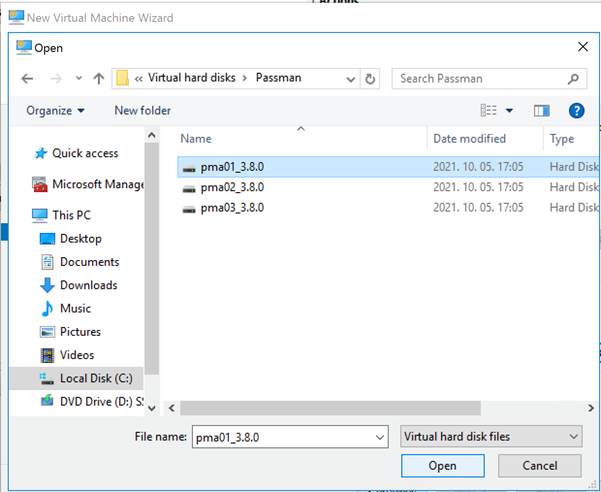The width and height of the screenshot is (601, 492).
Task: Click the Music note icon
Action: coord(47,309)
